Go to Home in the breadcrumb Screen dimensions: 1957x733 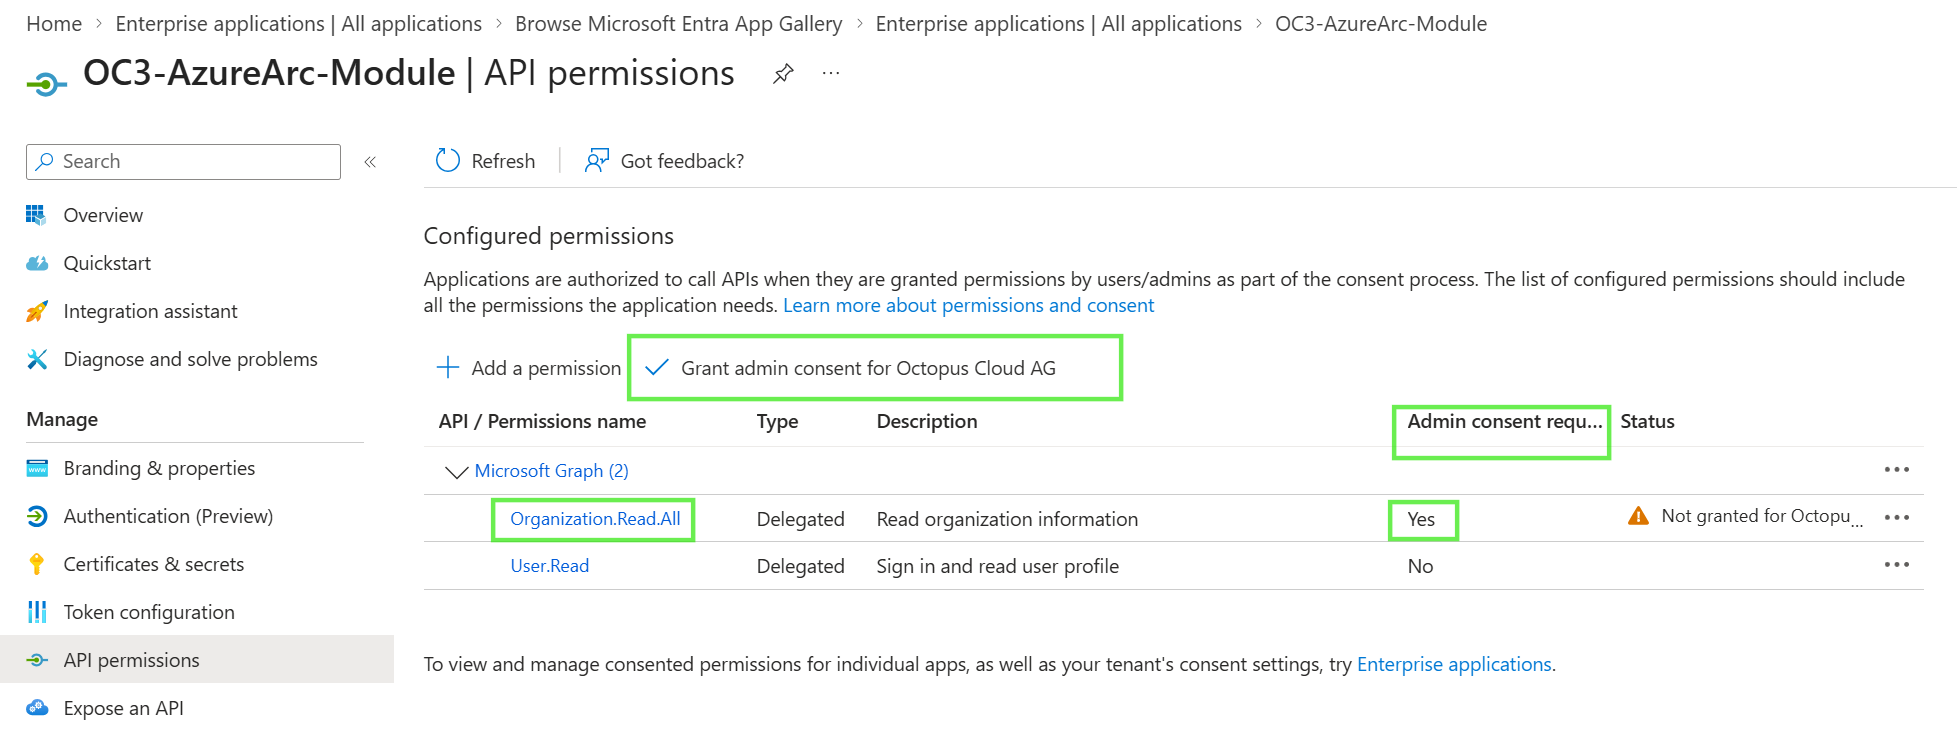click(x=54, y=24)
